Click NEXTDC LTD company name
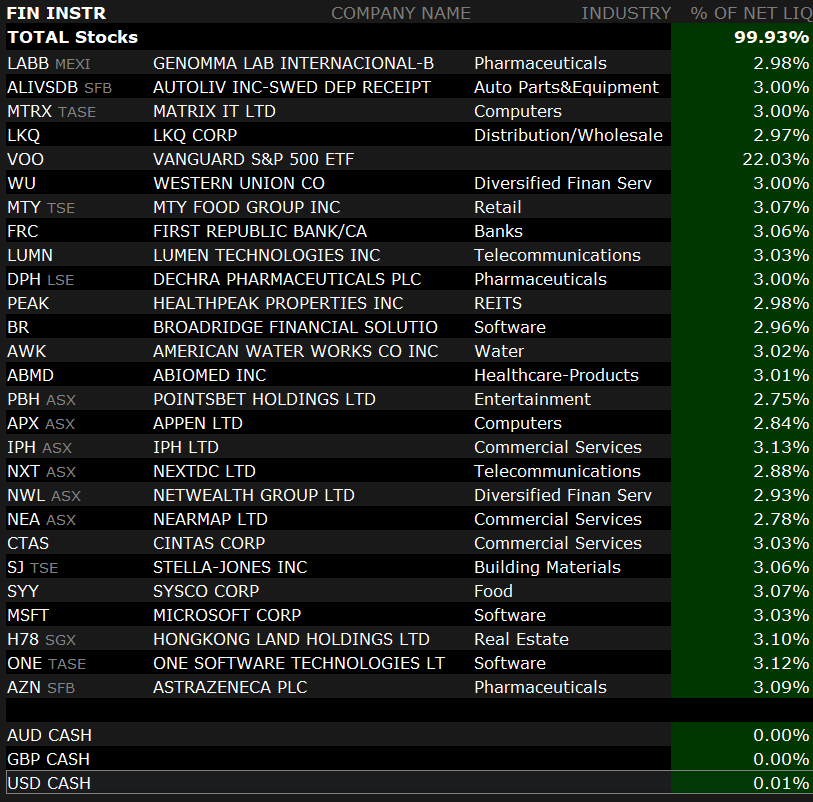The width and height of the screenshot is (813, 802). pos(204,472)
